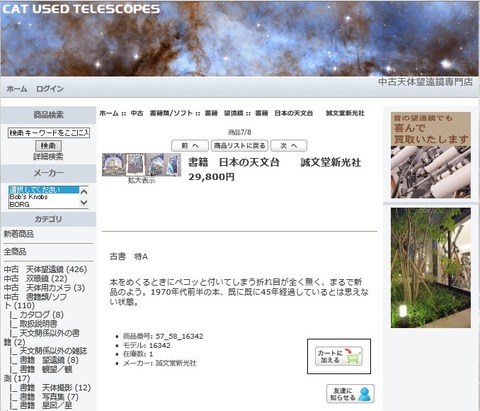Focus the keyword search input field
Image resolution: width=480 pixels, height=411 pixels.
pyautogui.click(x=49, y=133)
